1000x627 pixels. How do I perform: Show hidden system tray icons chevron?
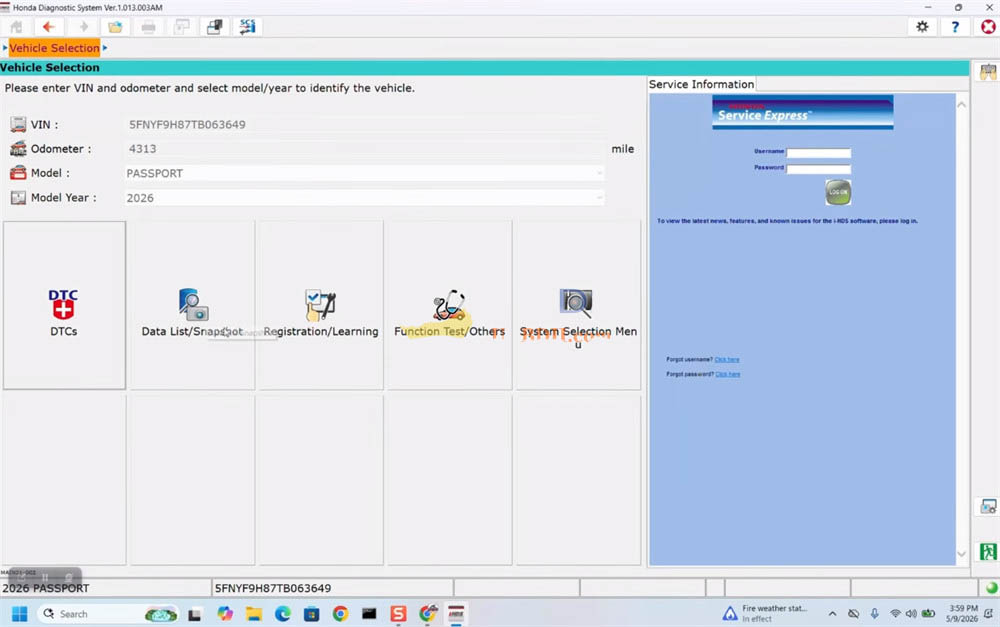832,614
